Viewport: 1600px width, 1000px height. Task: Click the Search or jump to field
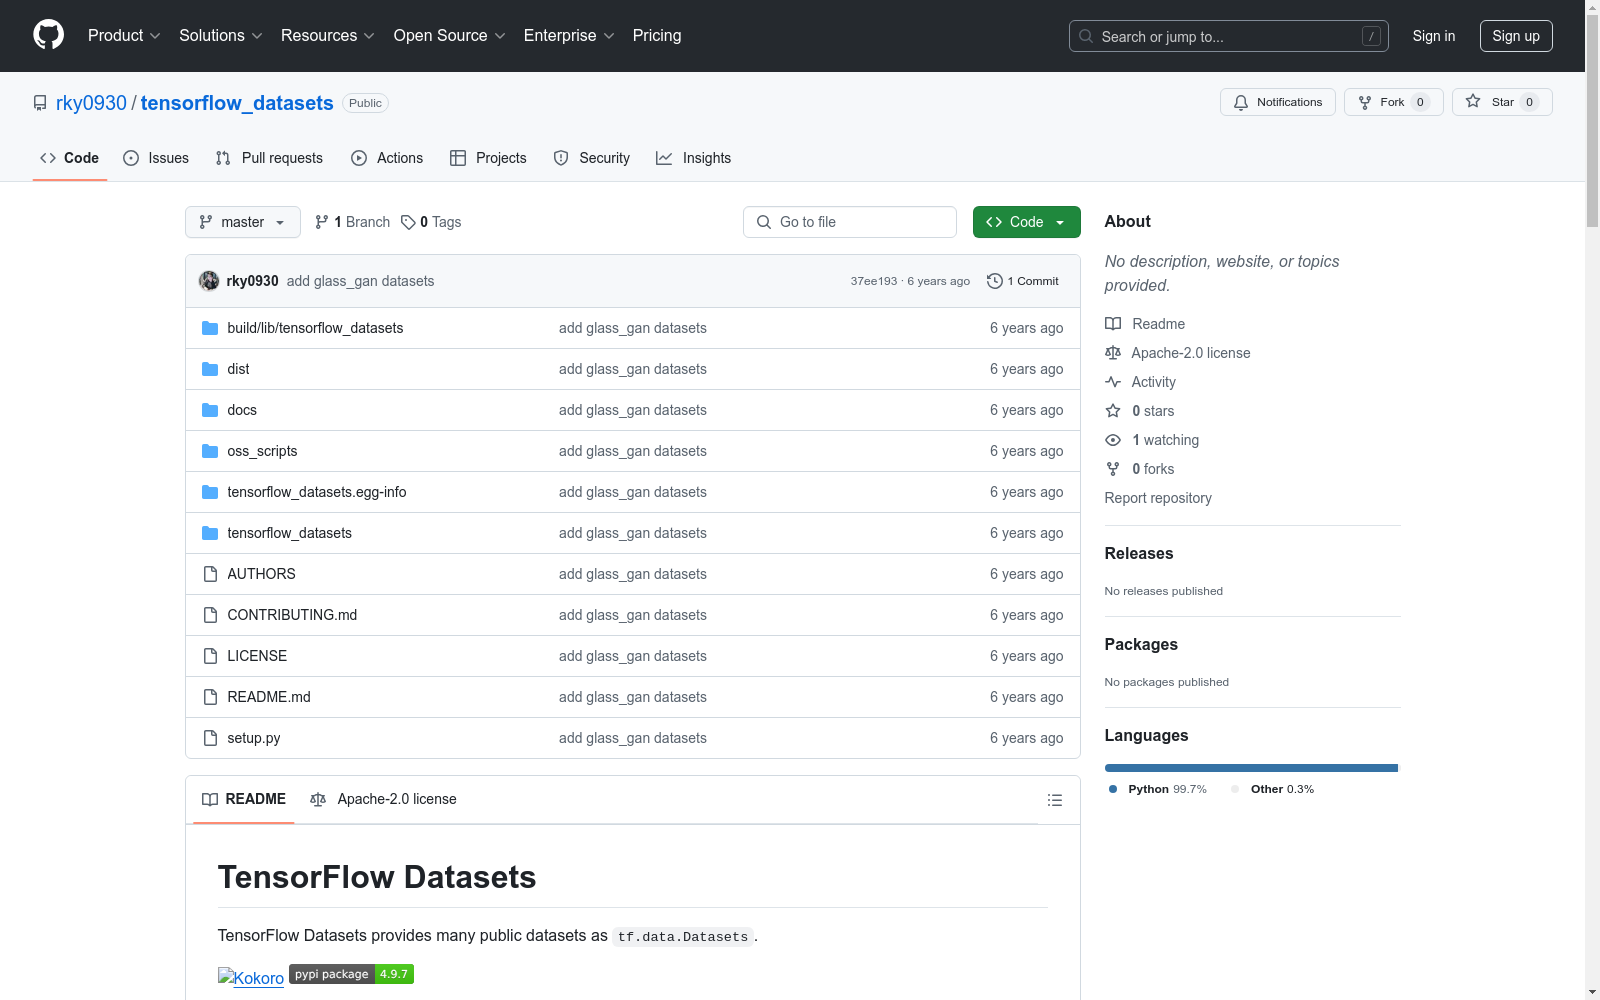[x=1229, y=36]
